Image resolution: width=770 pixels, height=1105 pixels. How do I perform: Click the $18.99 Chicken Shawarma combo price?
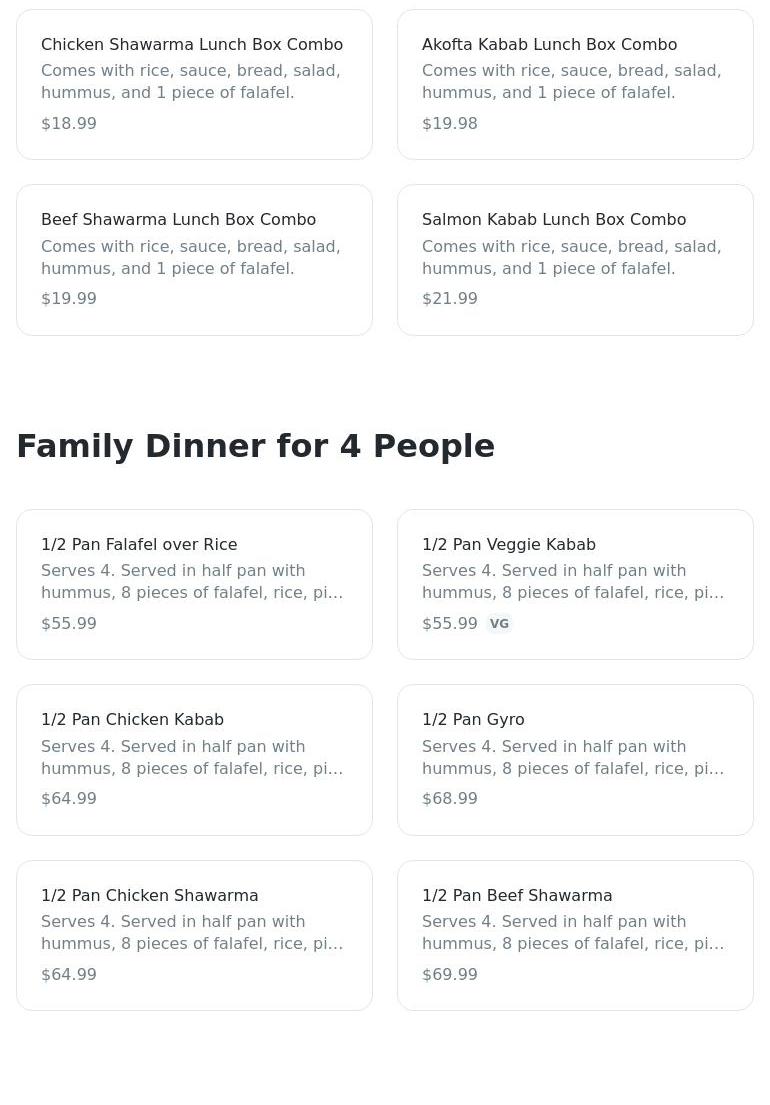click(x=69, y=124)
